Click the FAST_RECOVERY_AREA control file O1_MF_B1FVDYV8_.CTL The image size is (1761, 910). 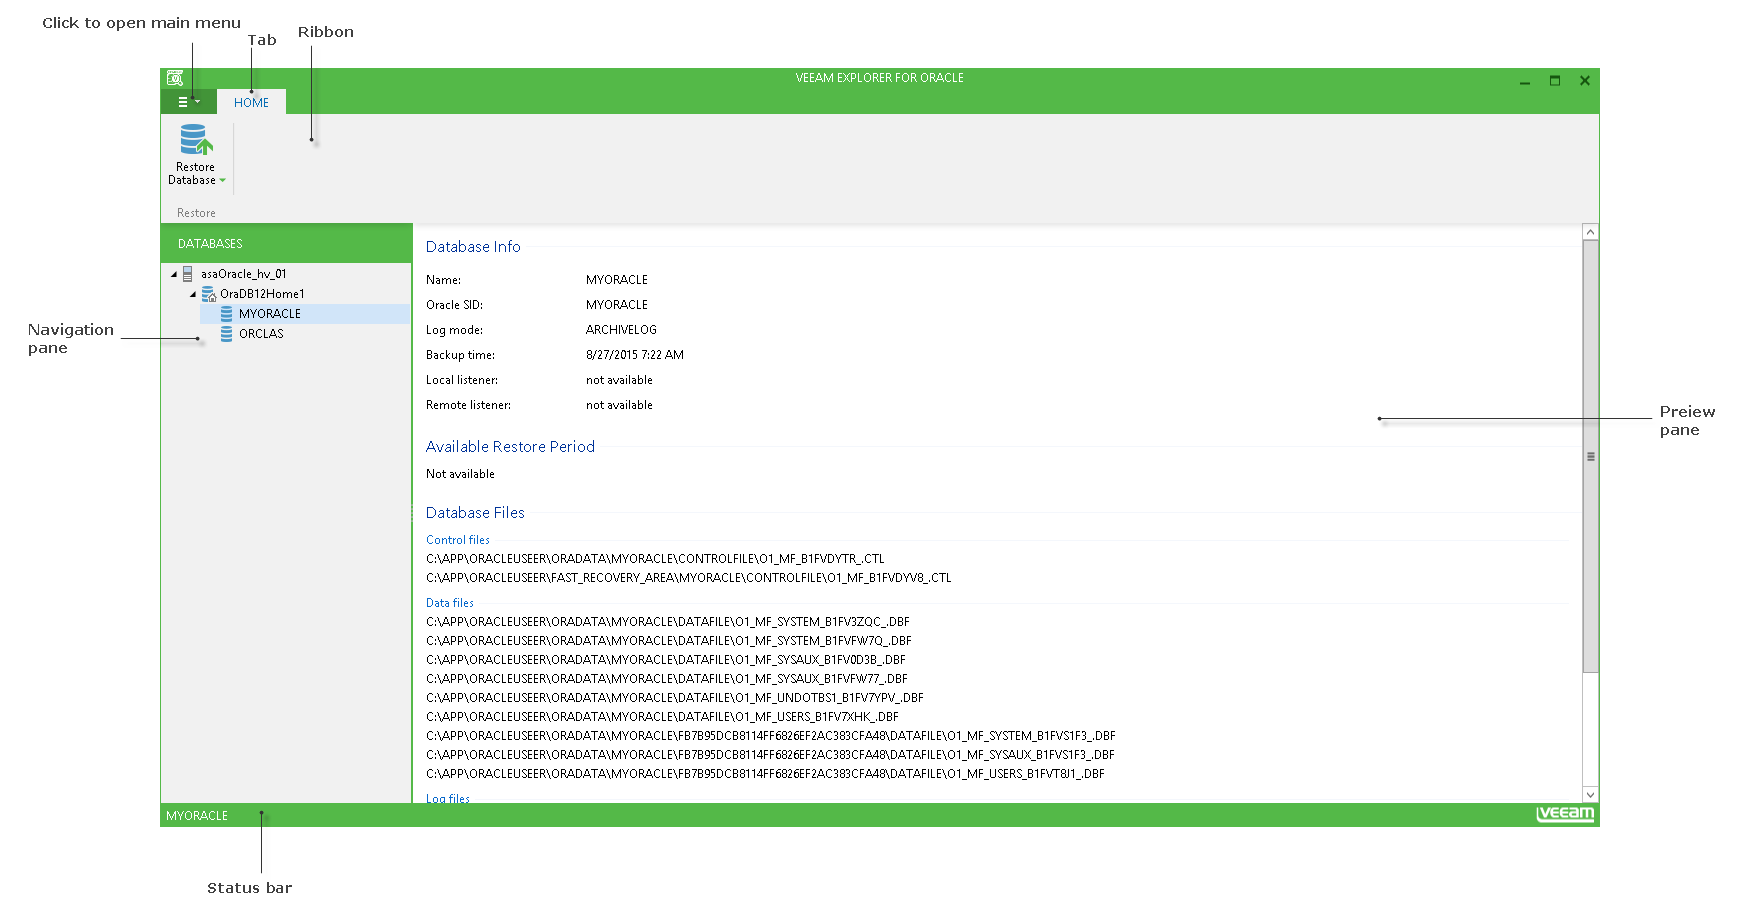point(689,578)
